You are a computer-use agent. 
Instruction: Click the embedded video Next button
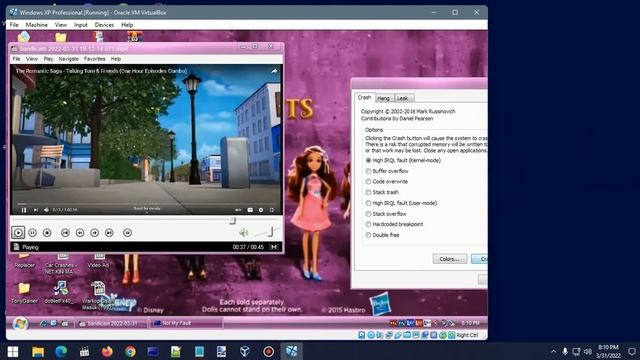point(36,210)
